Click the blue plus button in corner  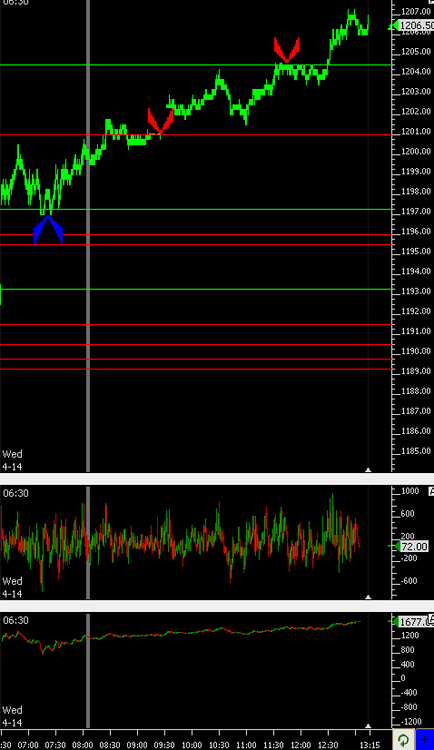point(424,740)
